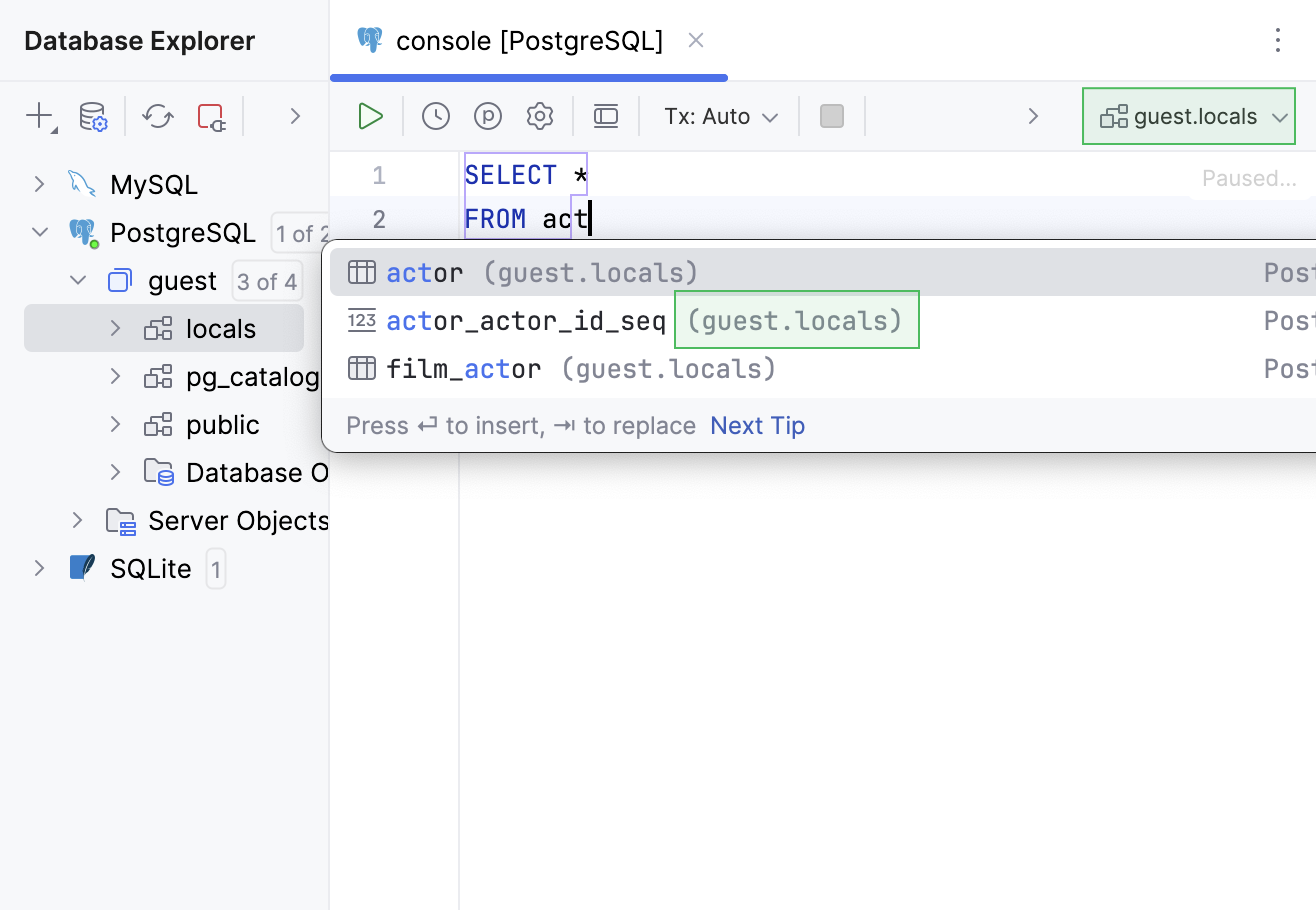Click the grey Stop execution button
Image resolution: width=1316 pixels, height=910 pixels.
coord(832,117)
